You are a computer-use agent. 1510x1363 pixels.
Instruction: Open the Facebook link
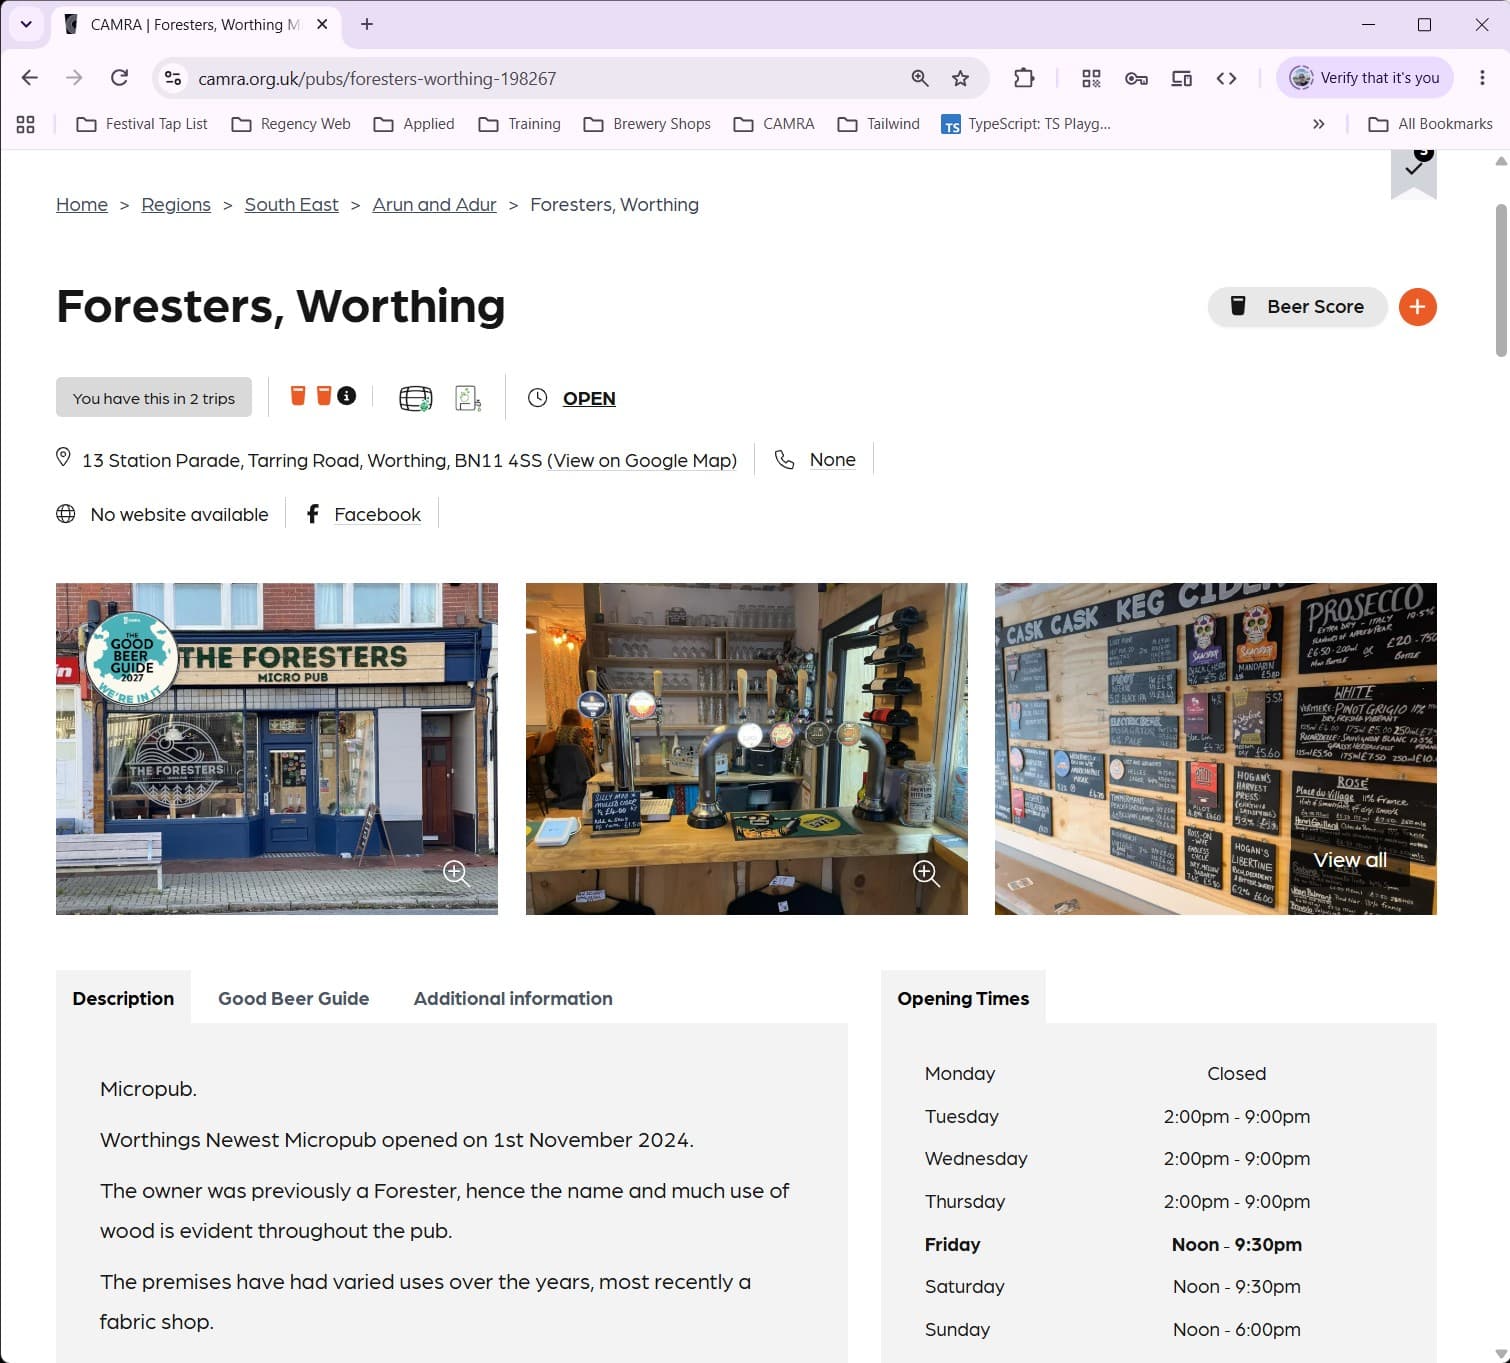click(377, 514)
